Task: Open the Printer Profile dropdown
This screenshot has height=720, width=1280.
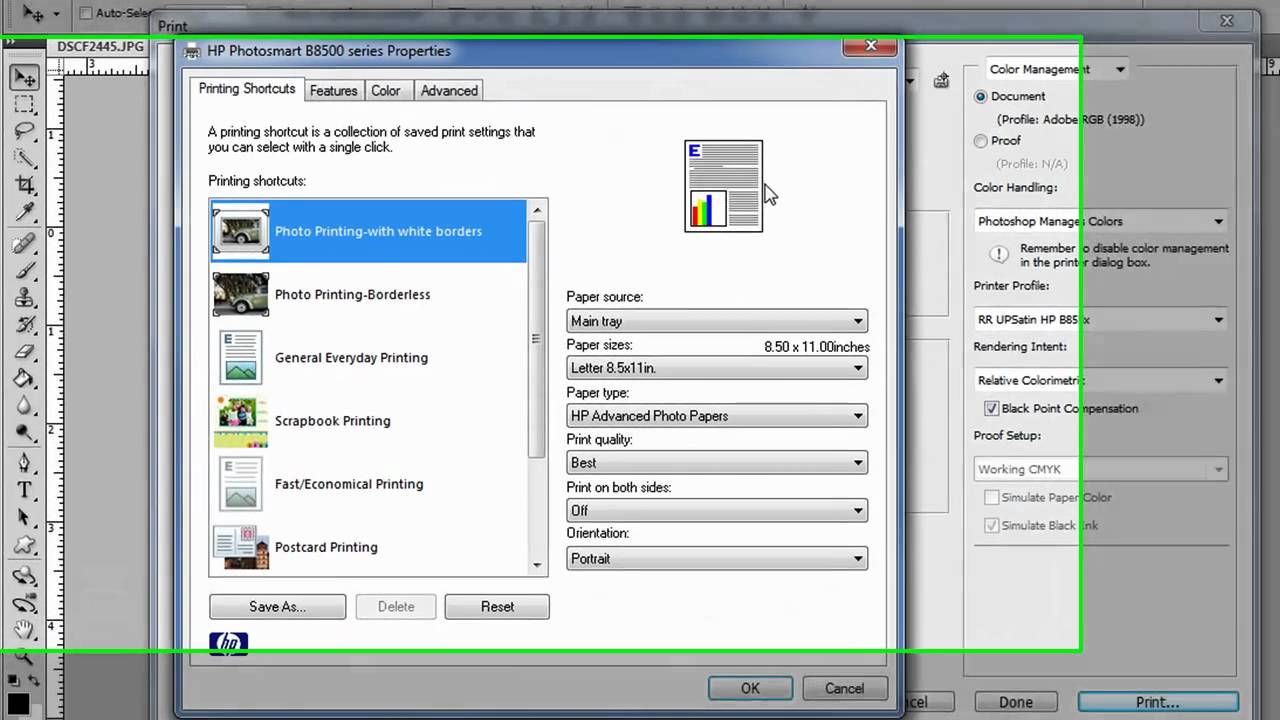Action: [x=1101, y=320]
